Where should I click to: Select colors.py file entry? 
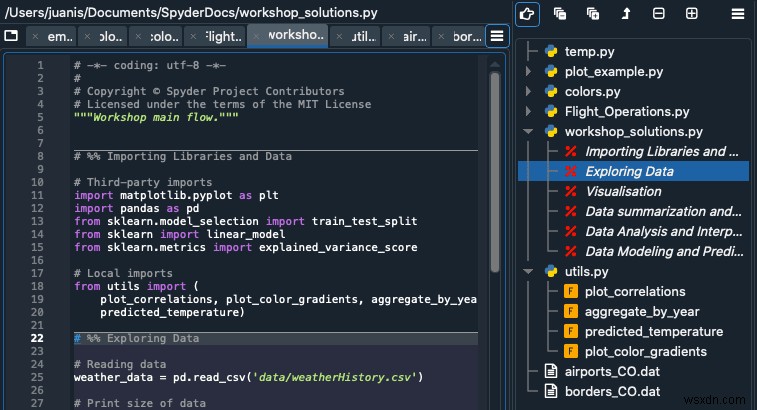[592, 91]
